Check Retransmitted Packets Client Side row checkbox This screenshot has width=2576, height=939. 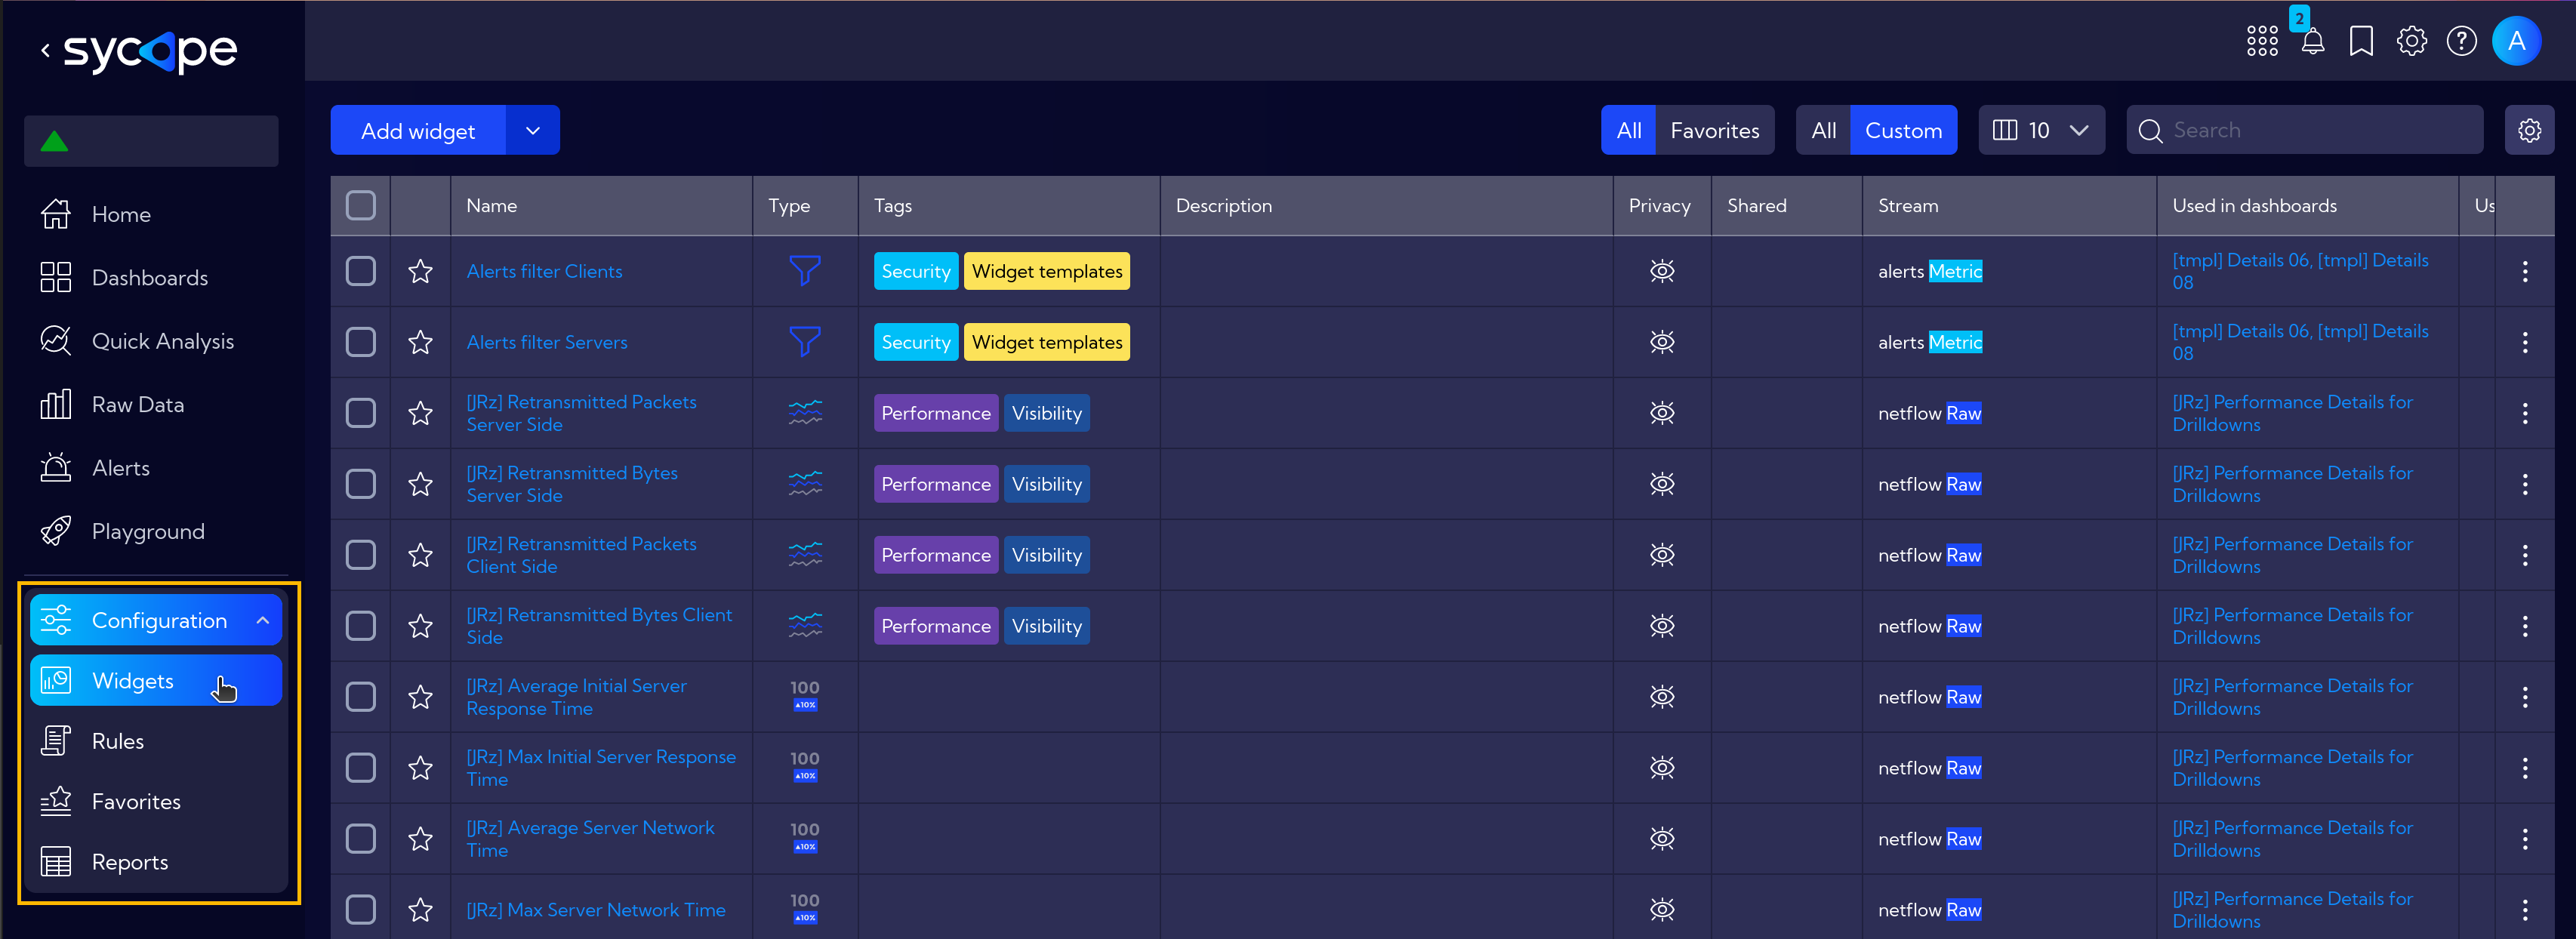tap(360, 555)
